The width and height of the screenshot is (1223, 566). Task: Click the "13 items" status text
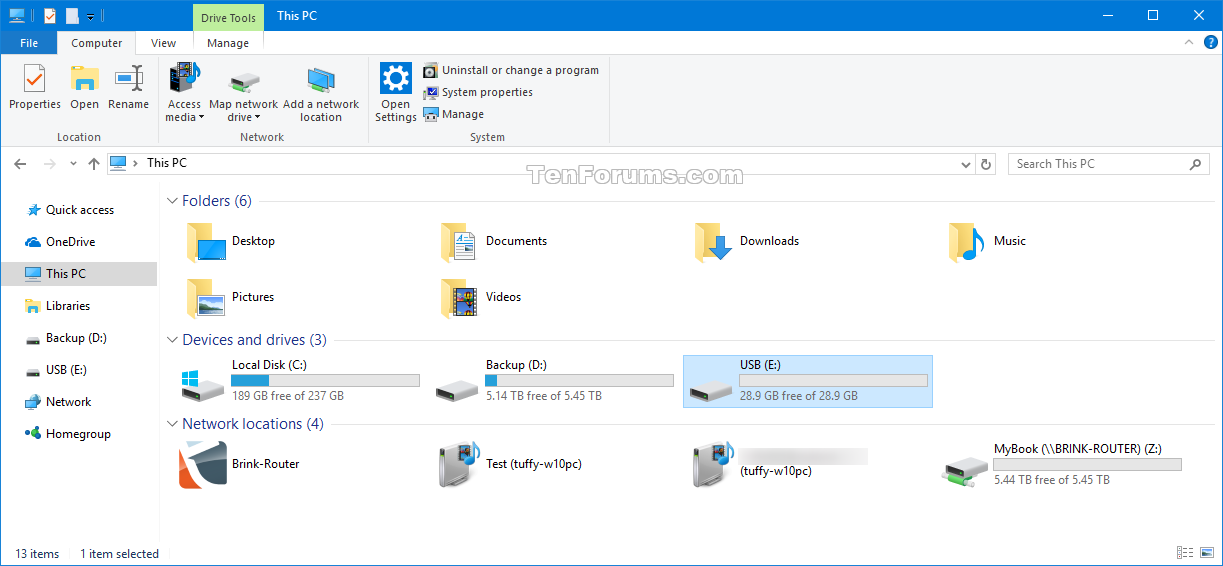pyautogui.click(x=37, y=554)
